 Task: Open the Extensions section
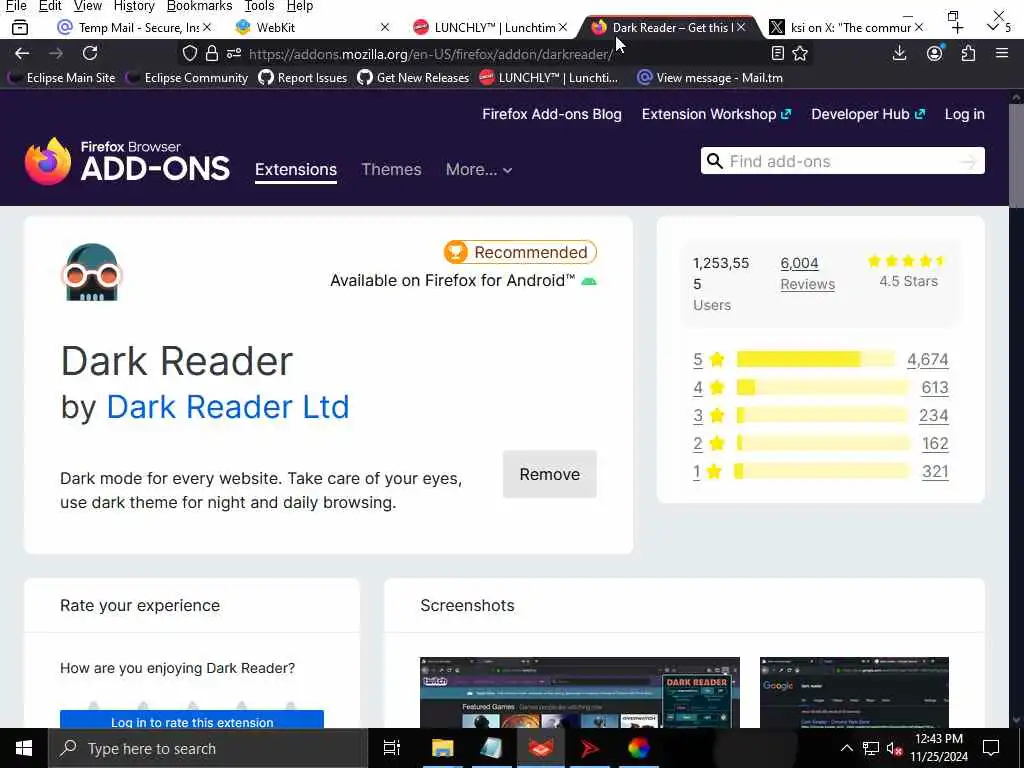pos(296,170)
